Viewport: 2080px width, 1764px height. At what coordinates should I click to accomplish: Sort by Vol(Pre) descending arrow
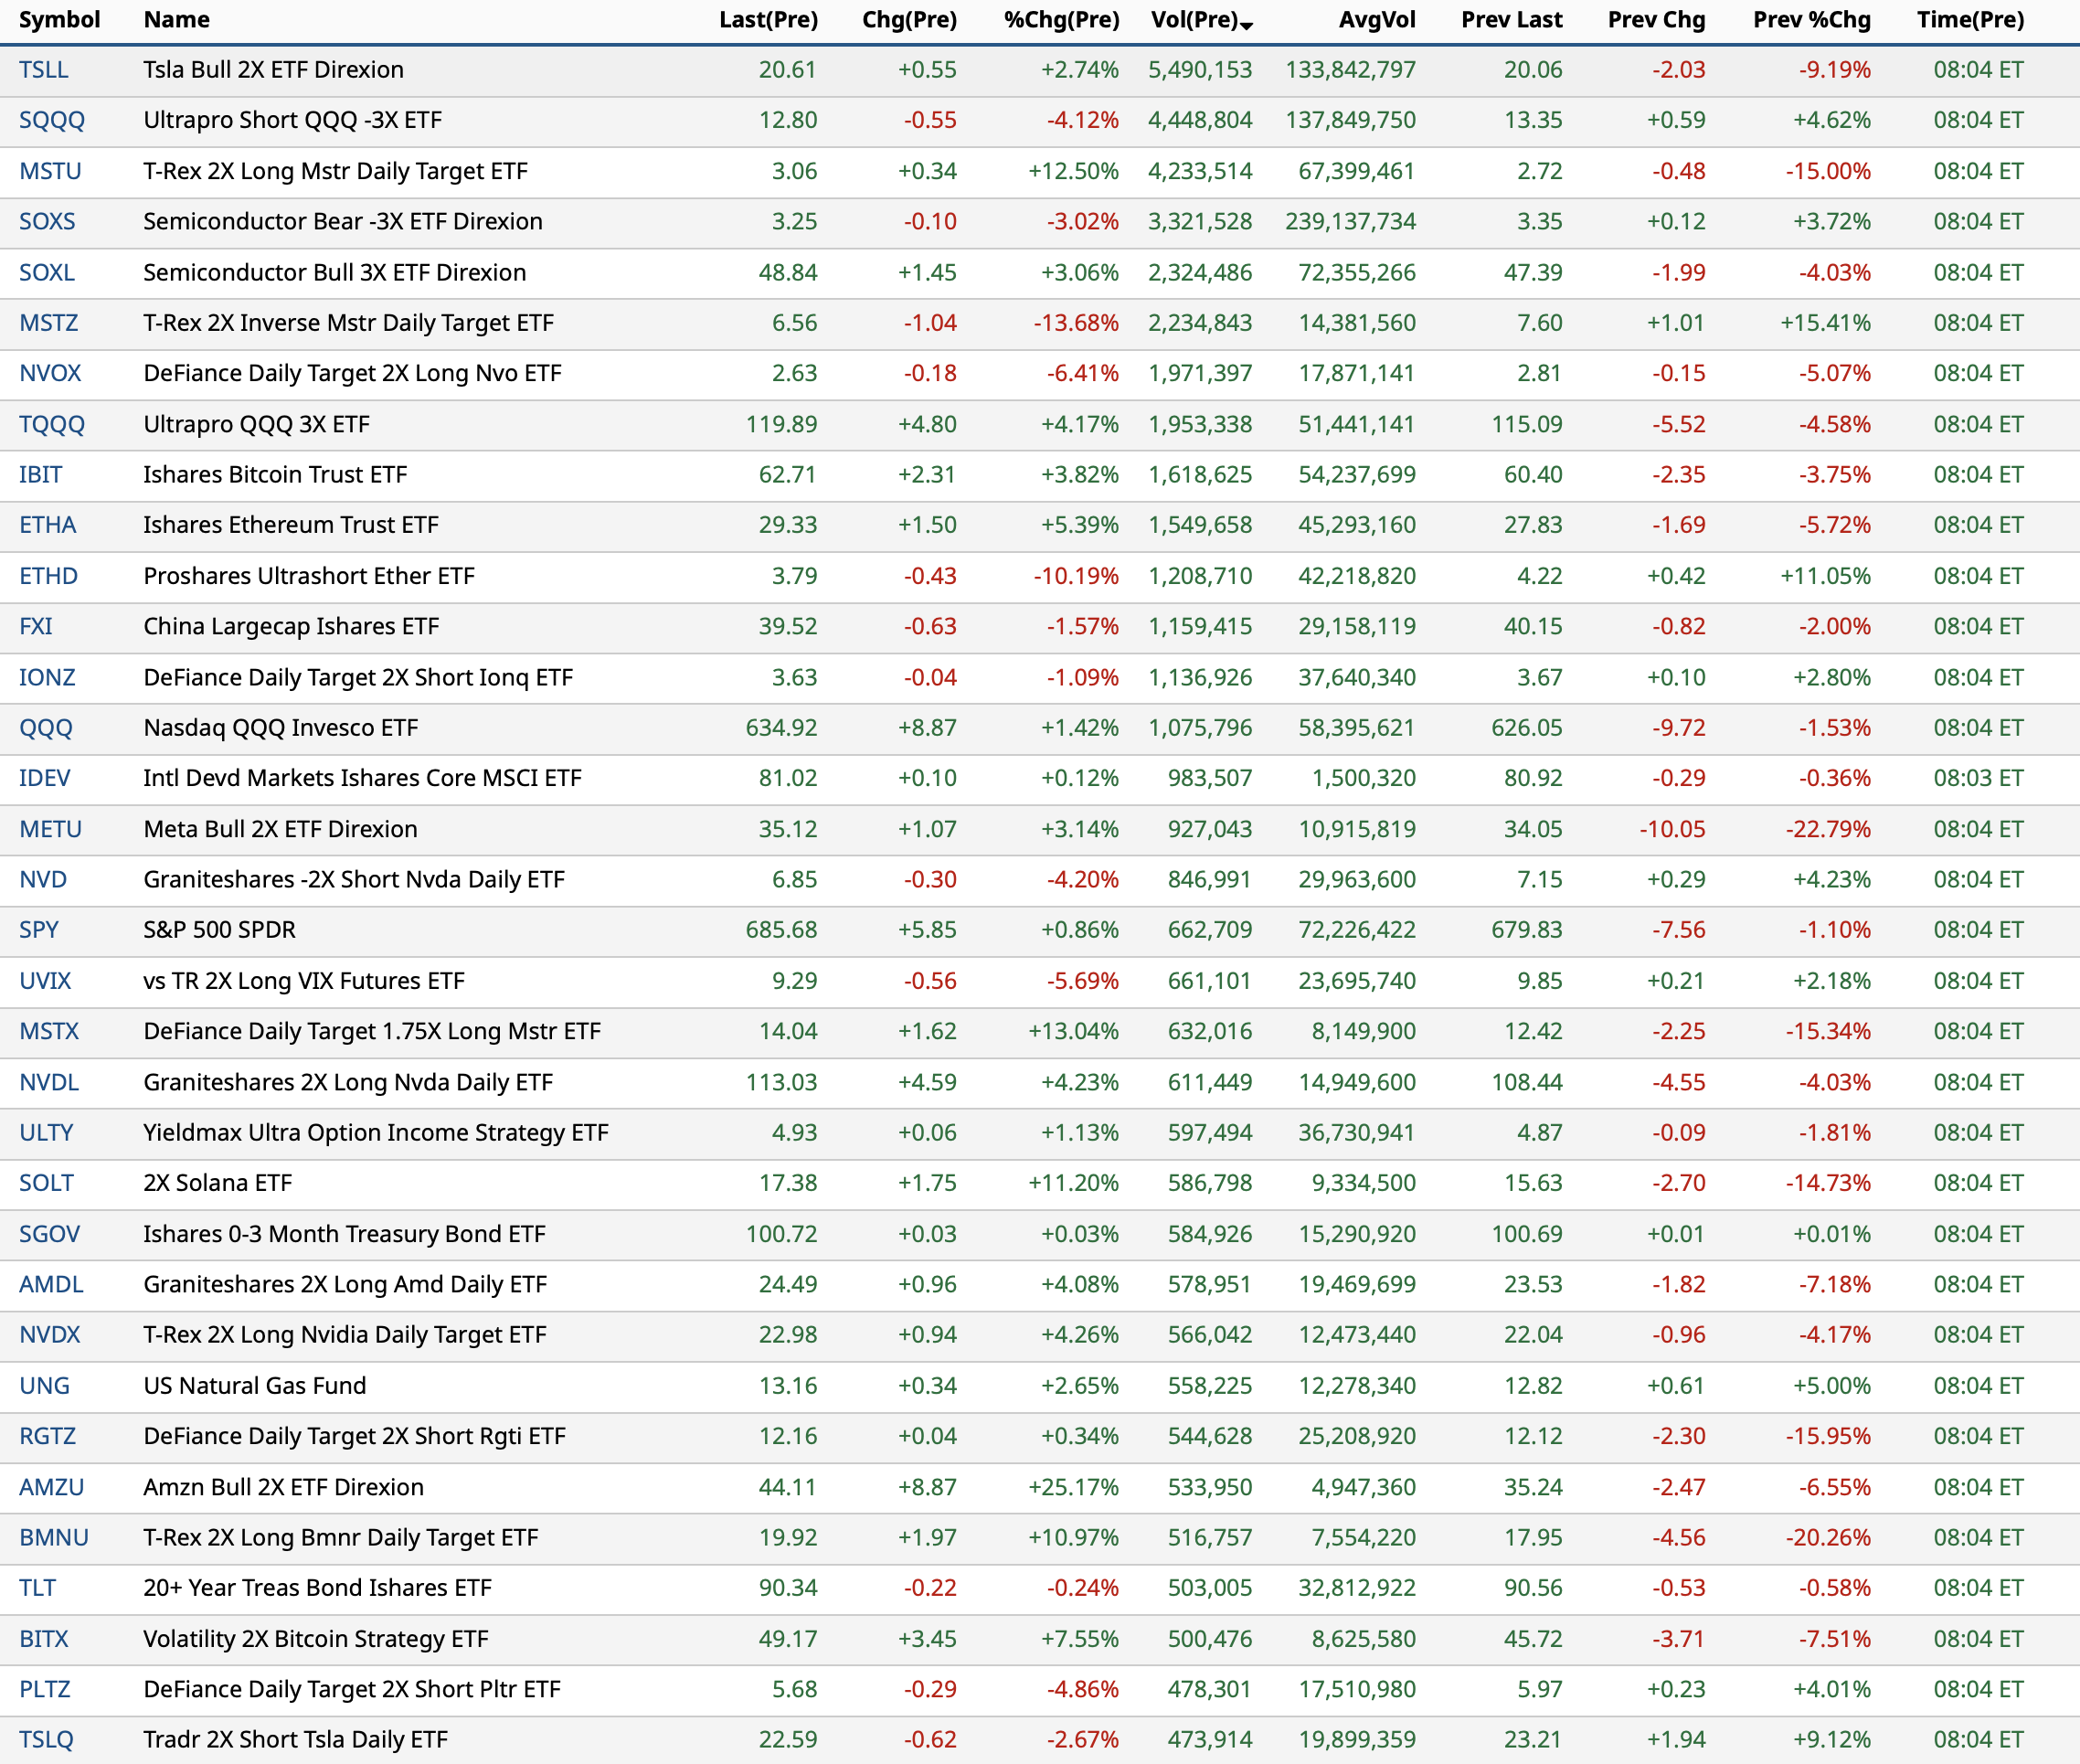1246,24
